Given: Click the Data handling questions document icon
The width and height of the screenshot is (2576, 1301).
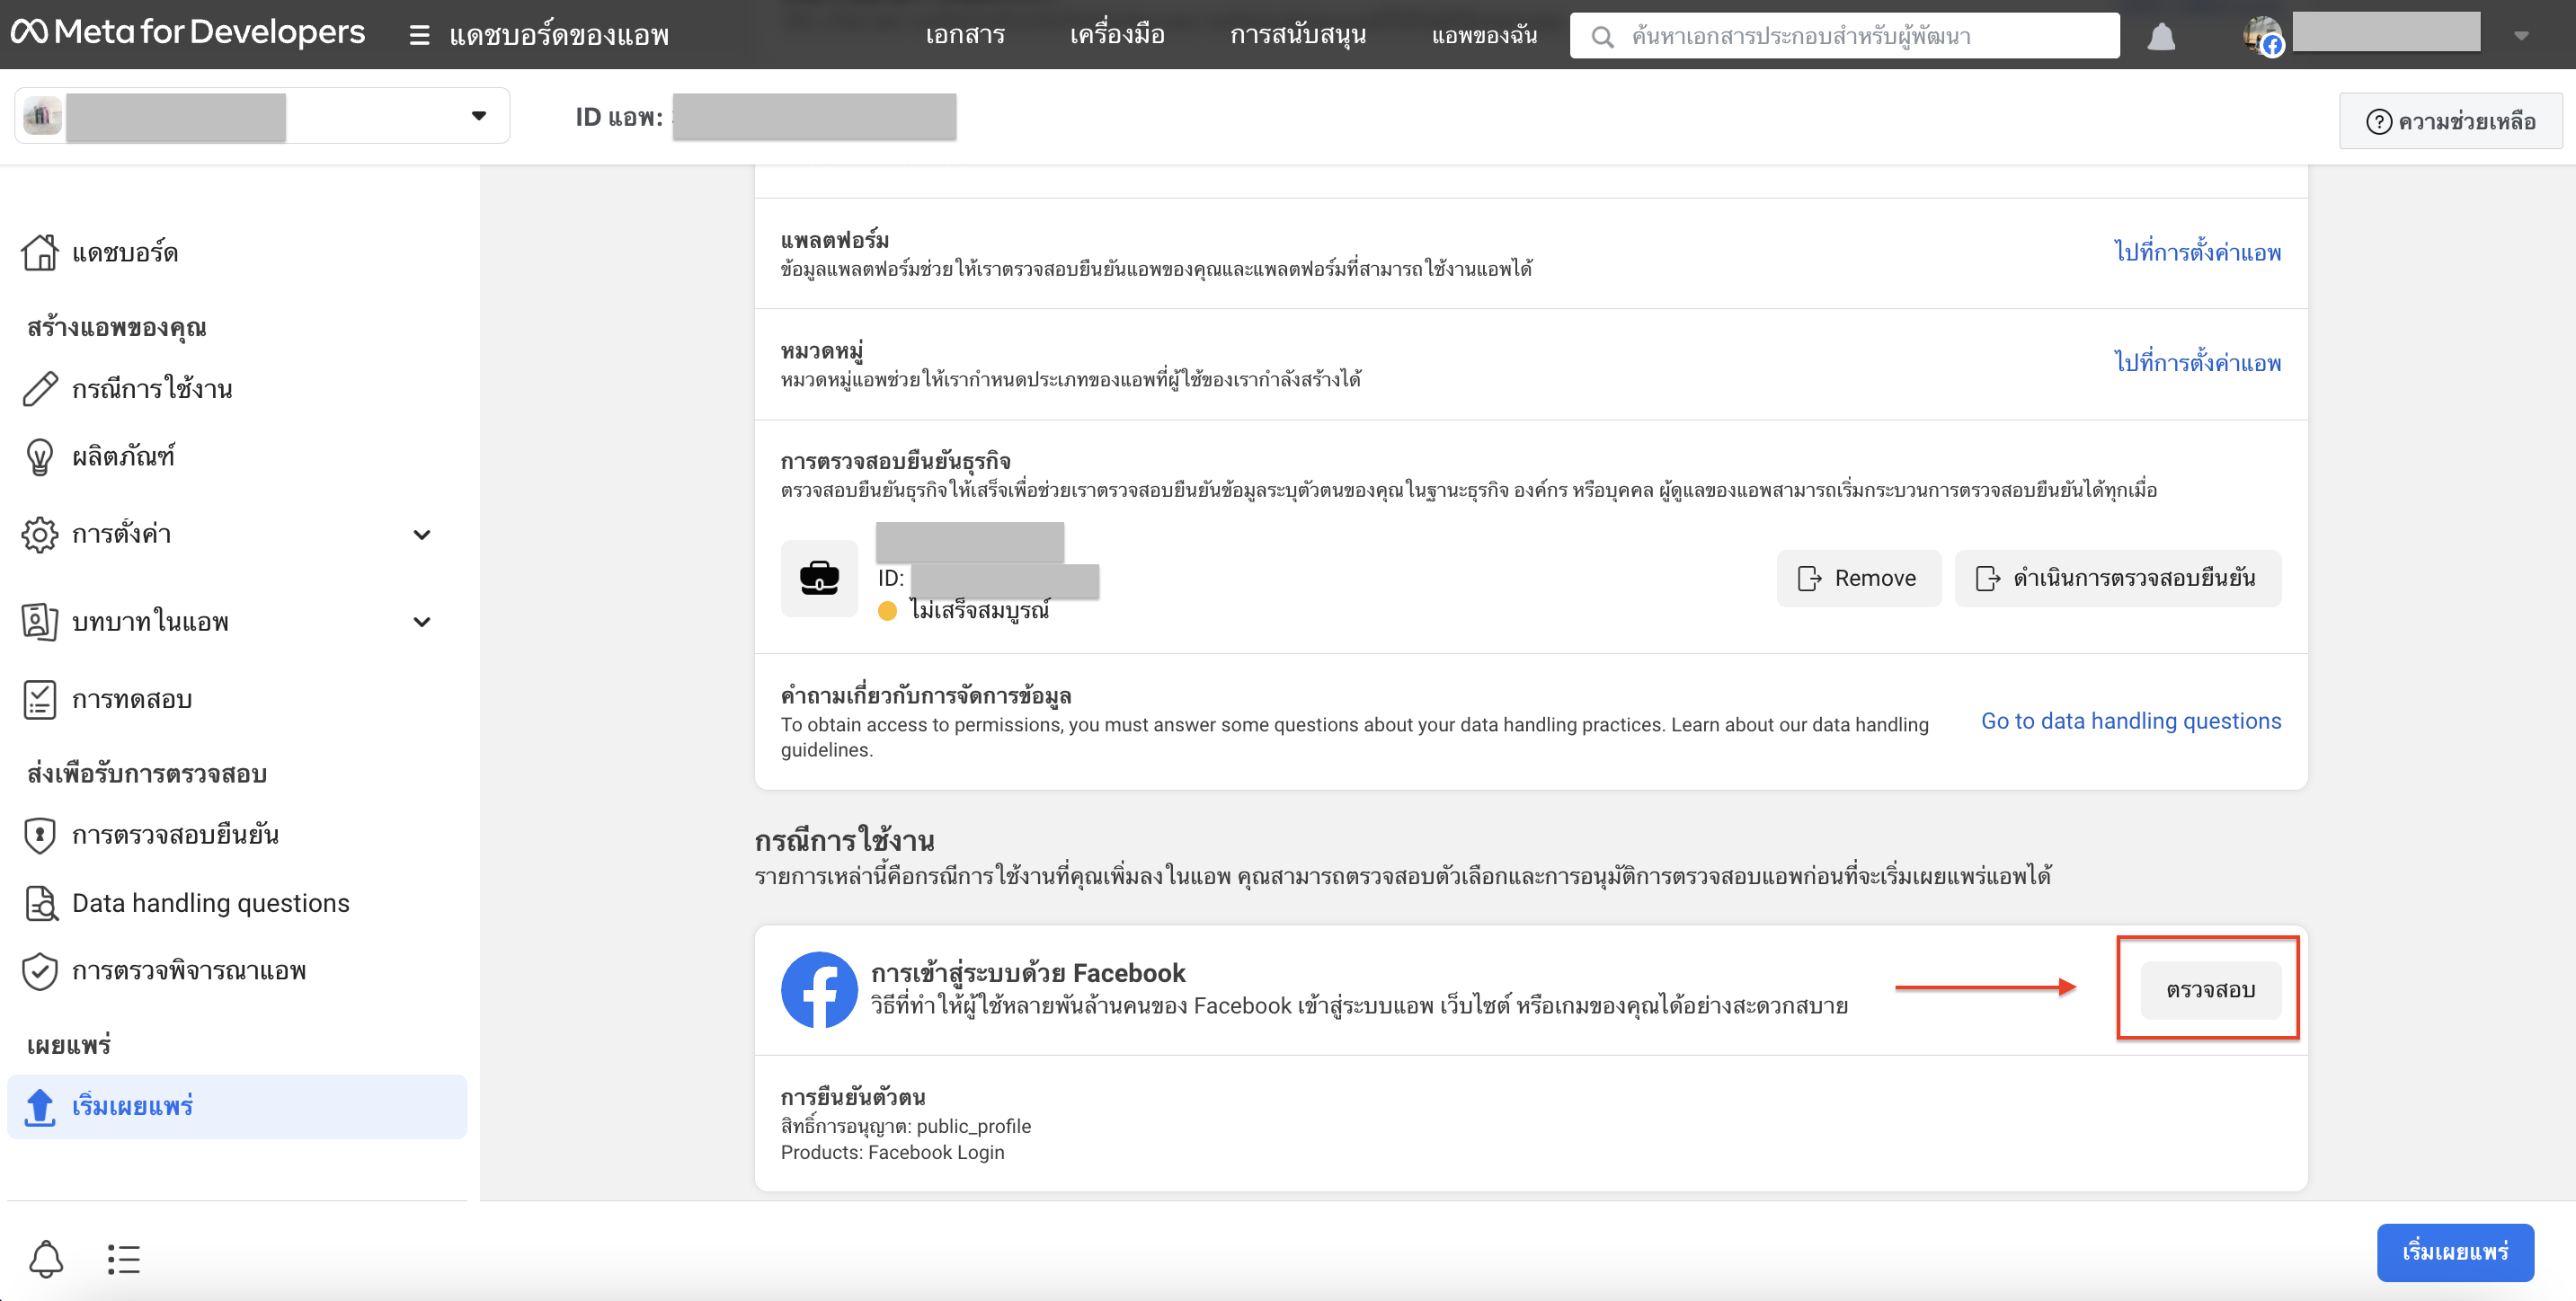Looking at the screenshot, I should point(40,903).
